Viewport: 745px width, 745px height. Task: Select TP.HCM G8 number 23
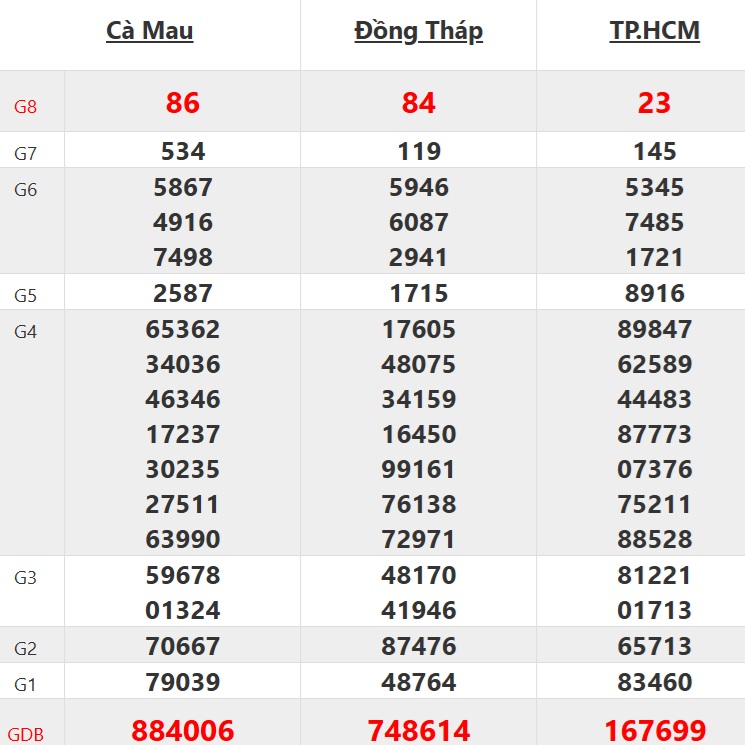pos(654,103)
